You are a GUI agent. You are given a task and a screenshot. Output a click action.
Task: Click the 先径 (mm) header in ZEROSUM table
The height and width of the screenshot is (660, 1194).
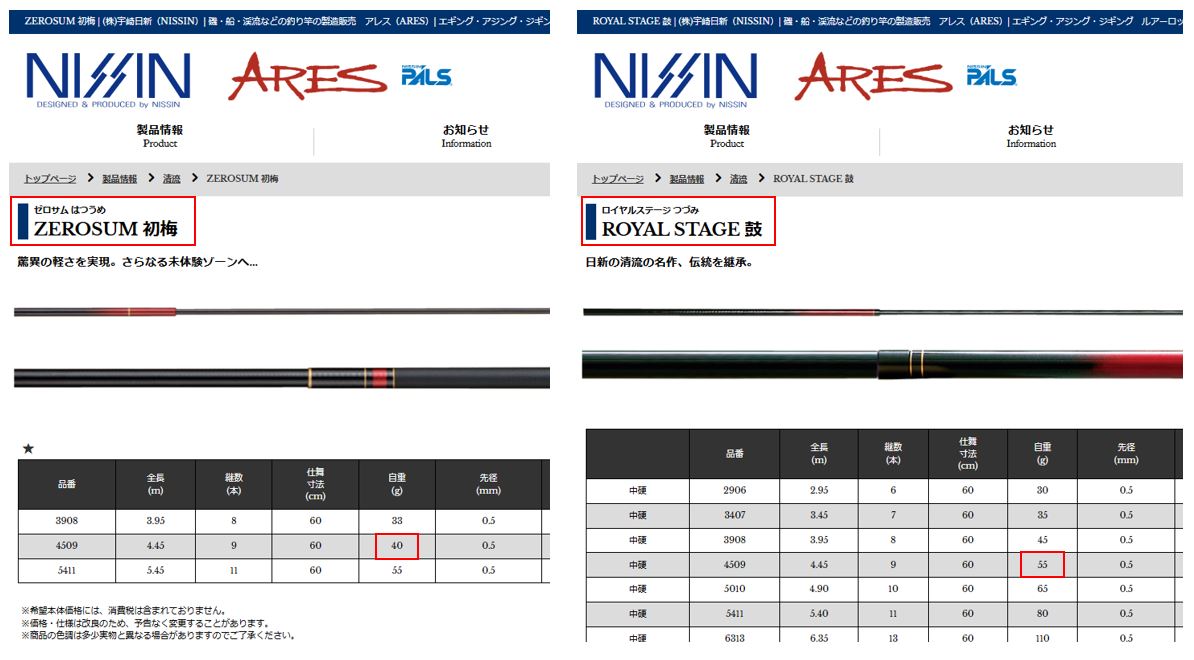[x=488, y=484]
